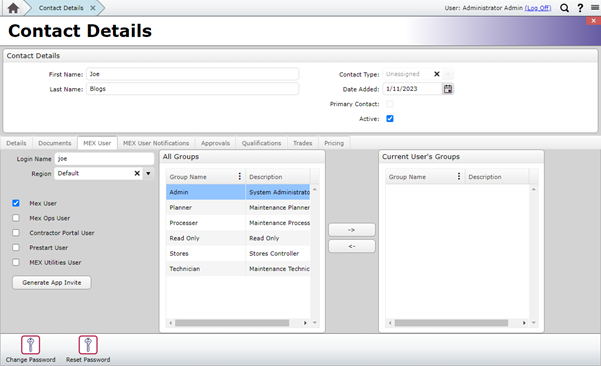Open the Qualifications tab
The height and width of the screenshot is (366, 601).
point(261,143)
